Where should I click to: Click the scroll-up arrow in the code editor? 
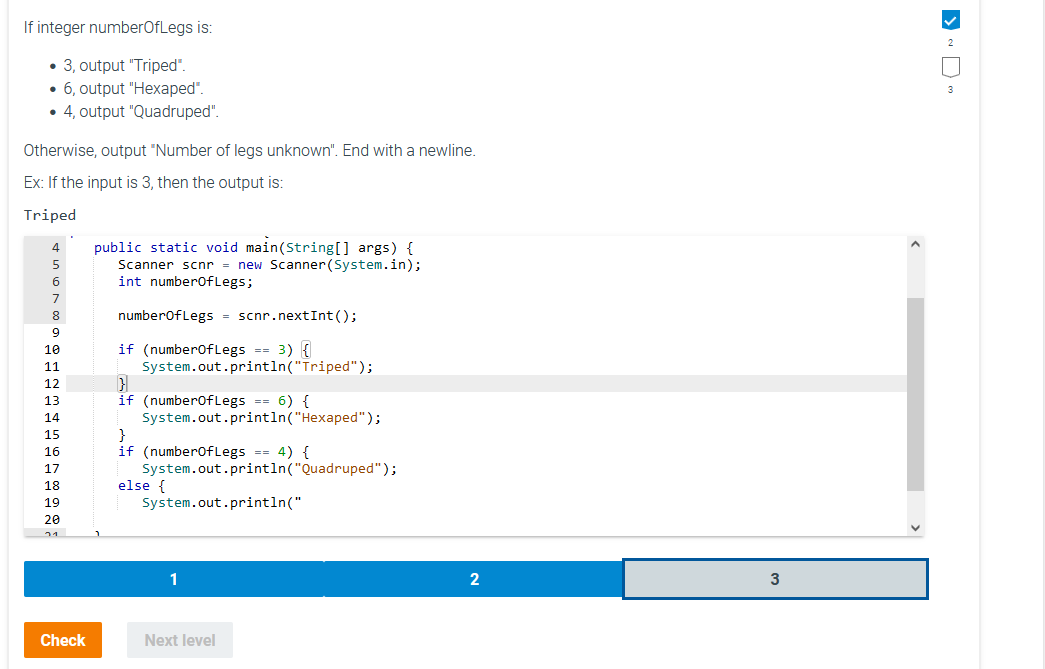coord(914,242)
